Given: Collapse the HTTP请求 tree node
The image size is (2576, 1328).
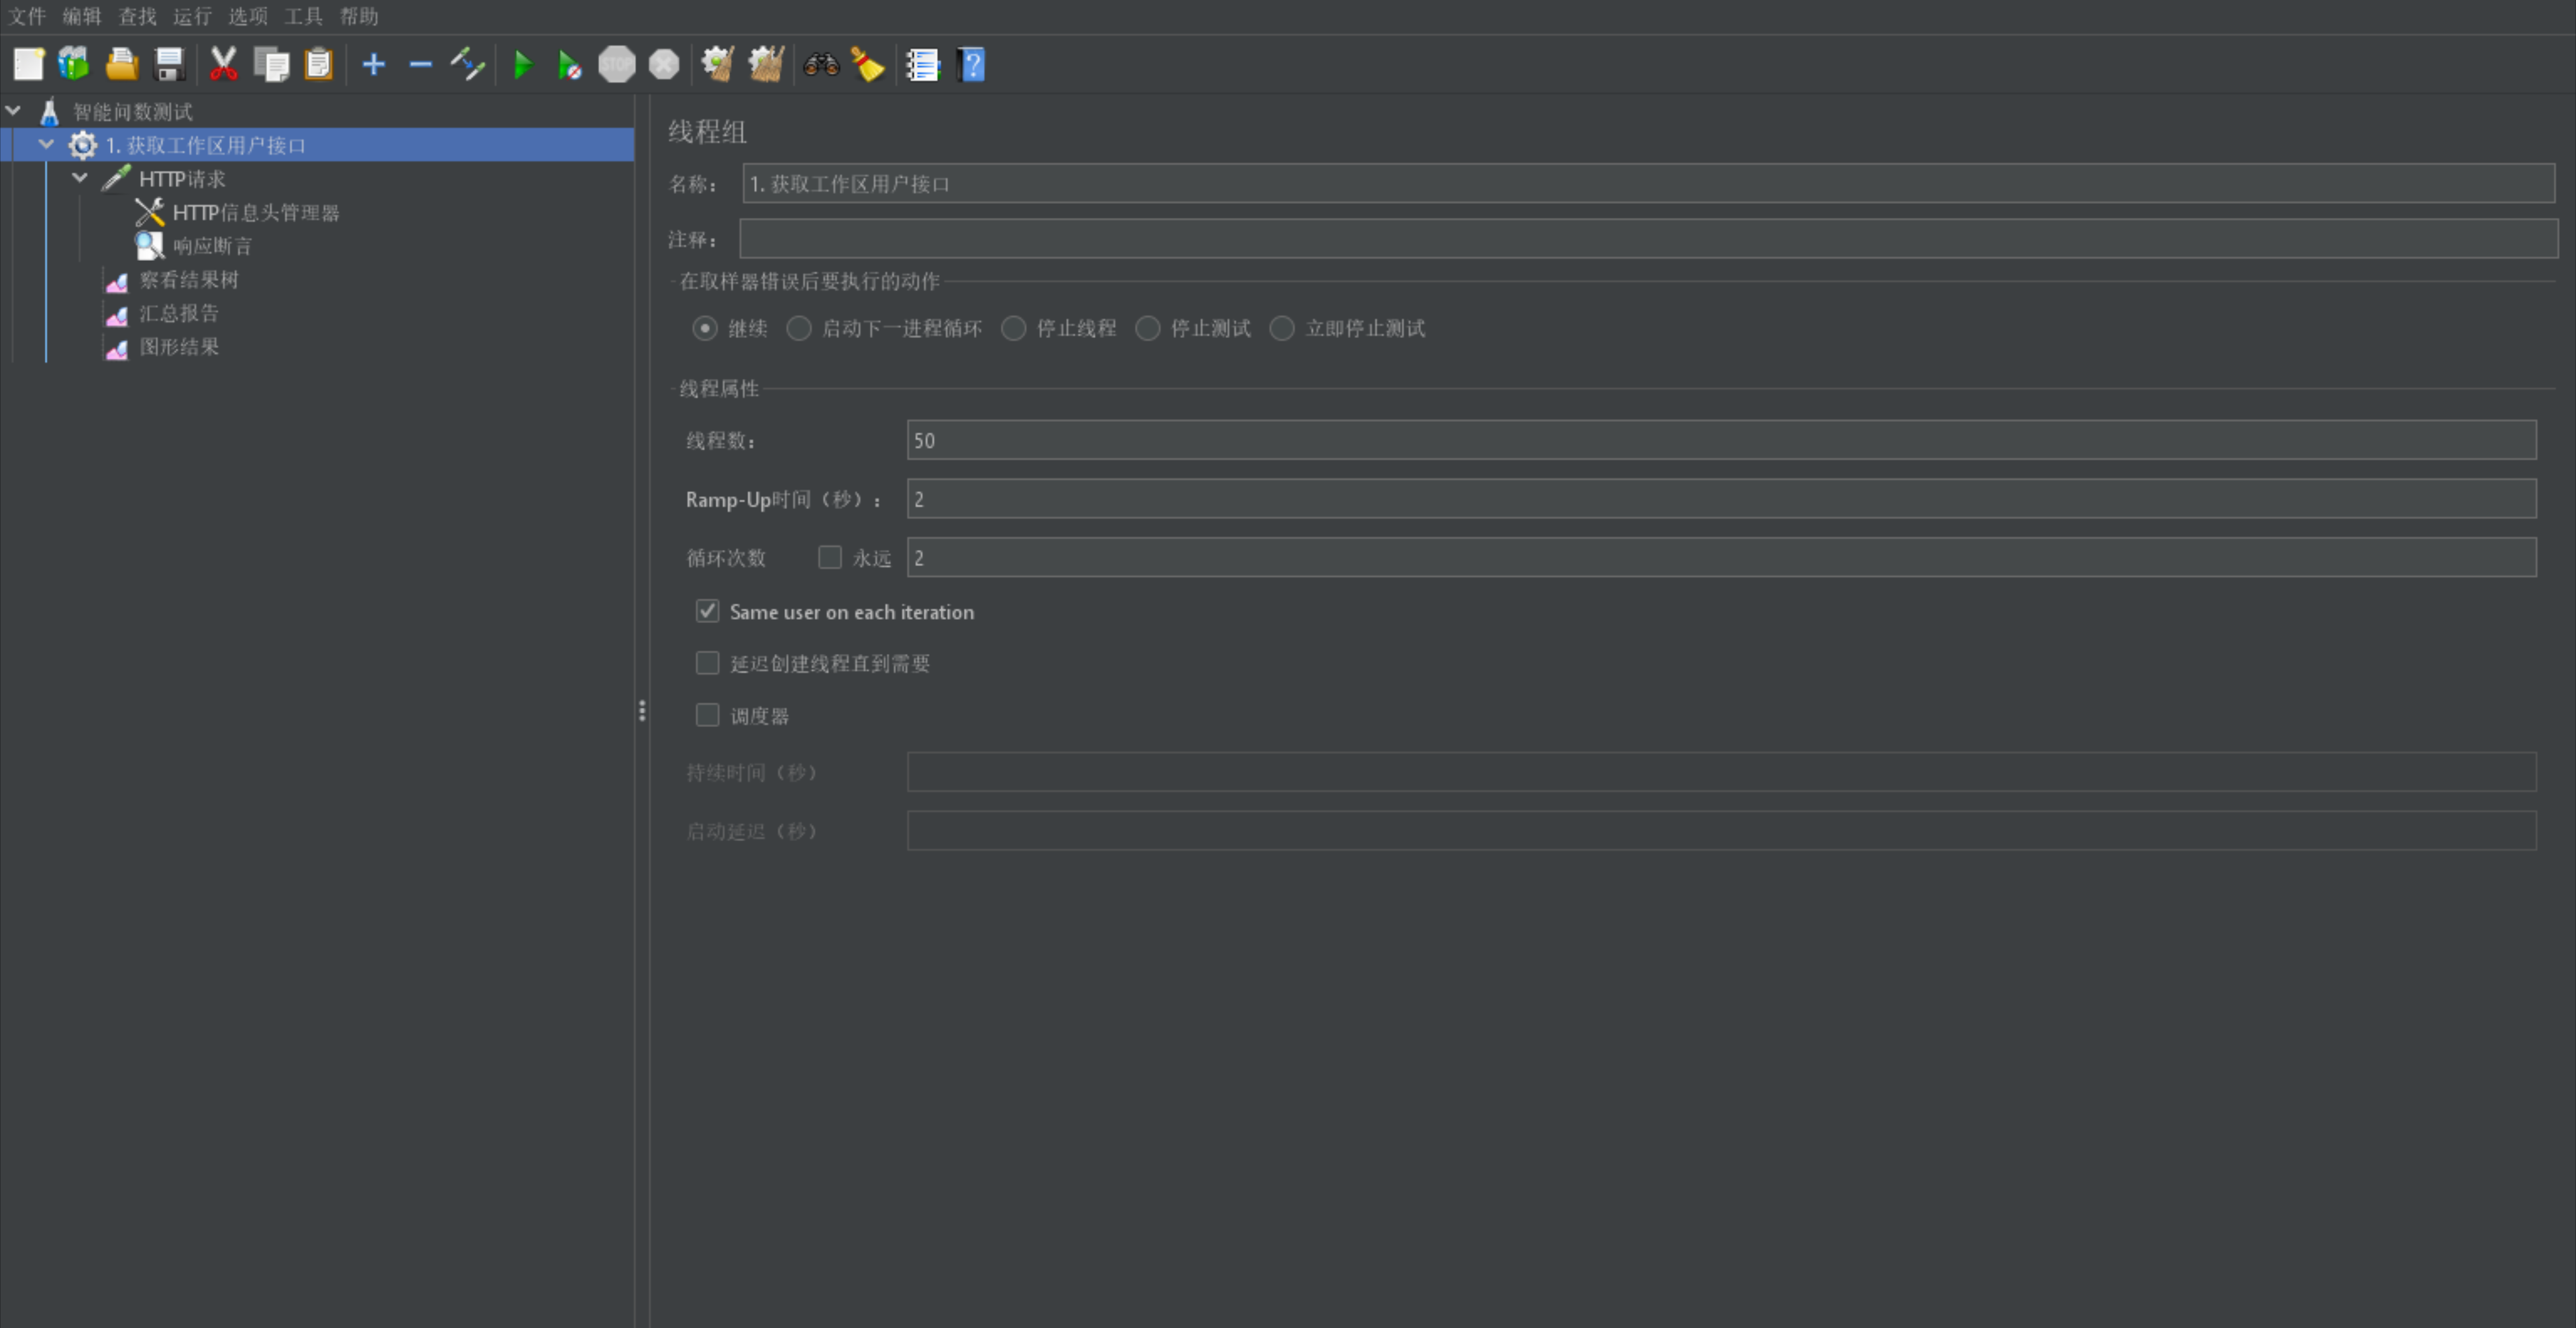Looking at the screenshot, I should tap(80, 178).
